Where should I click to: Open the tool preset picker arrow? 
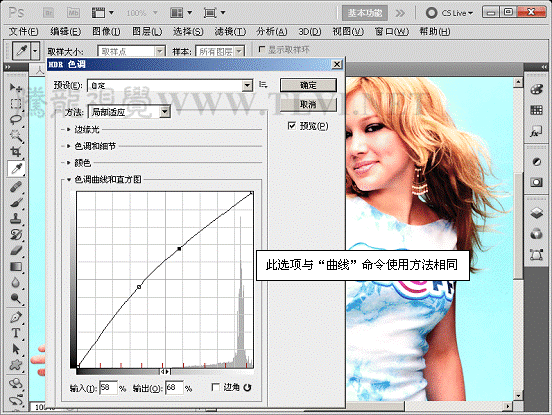coord(35,51)
